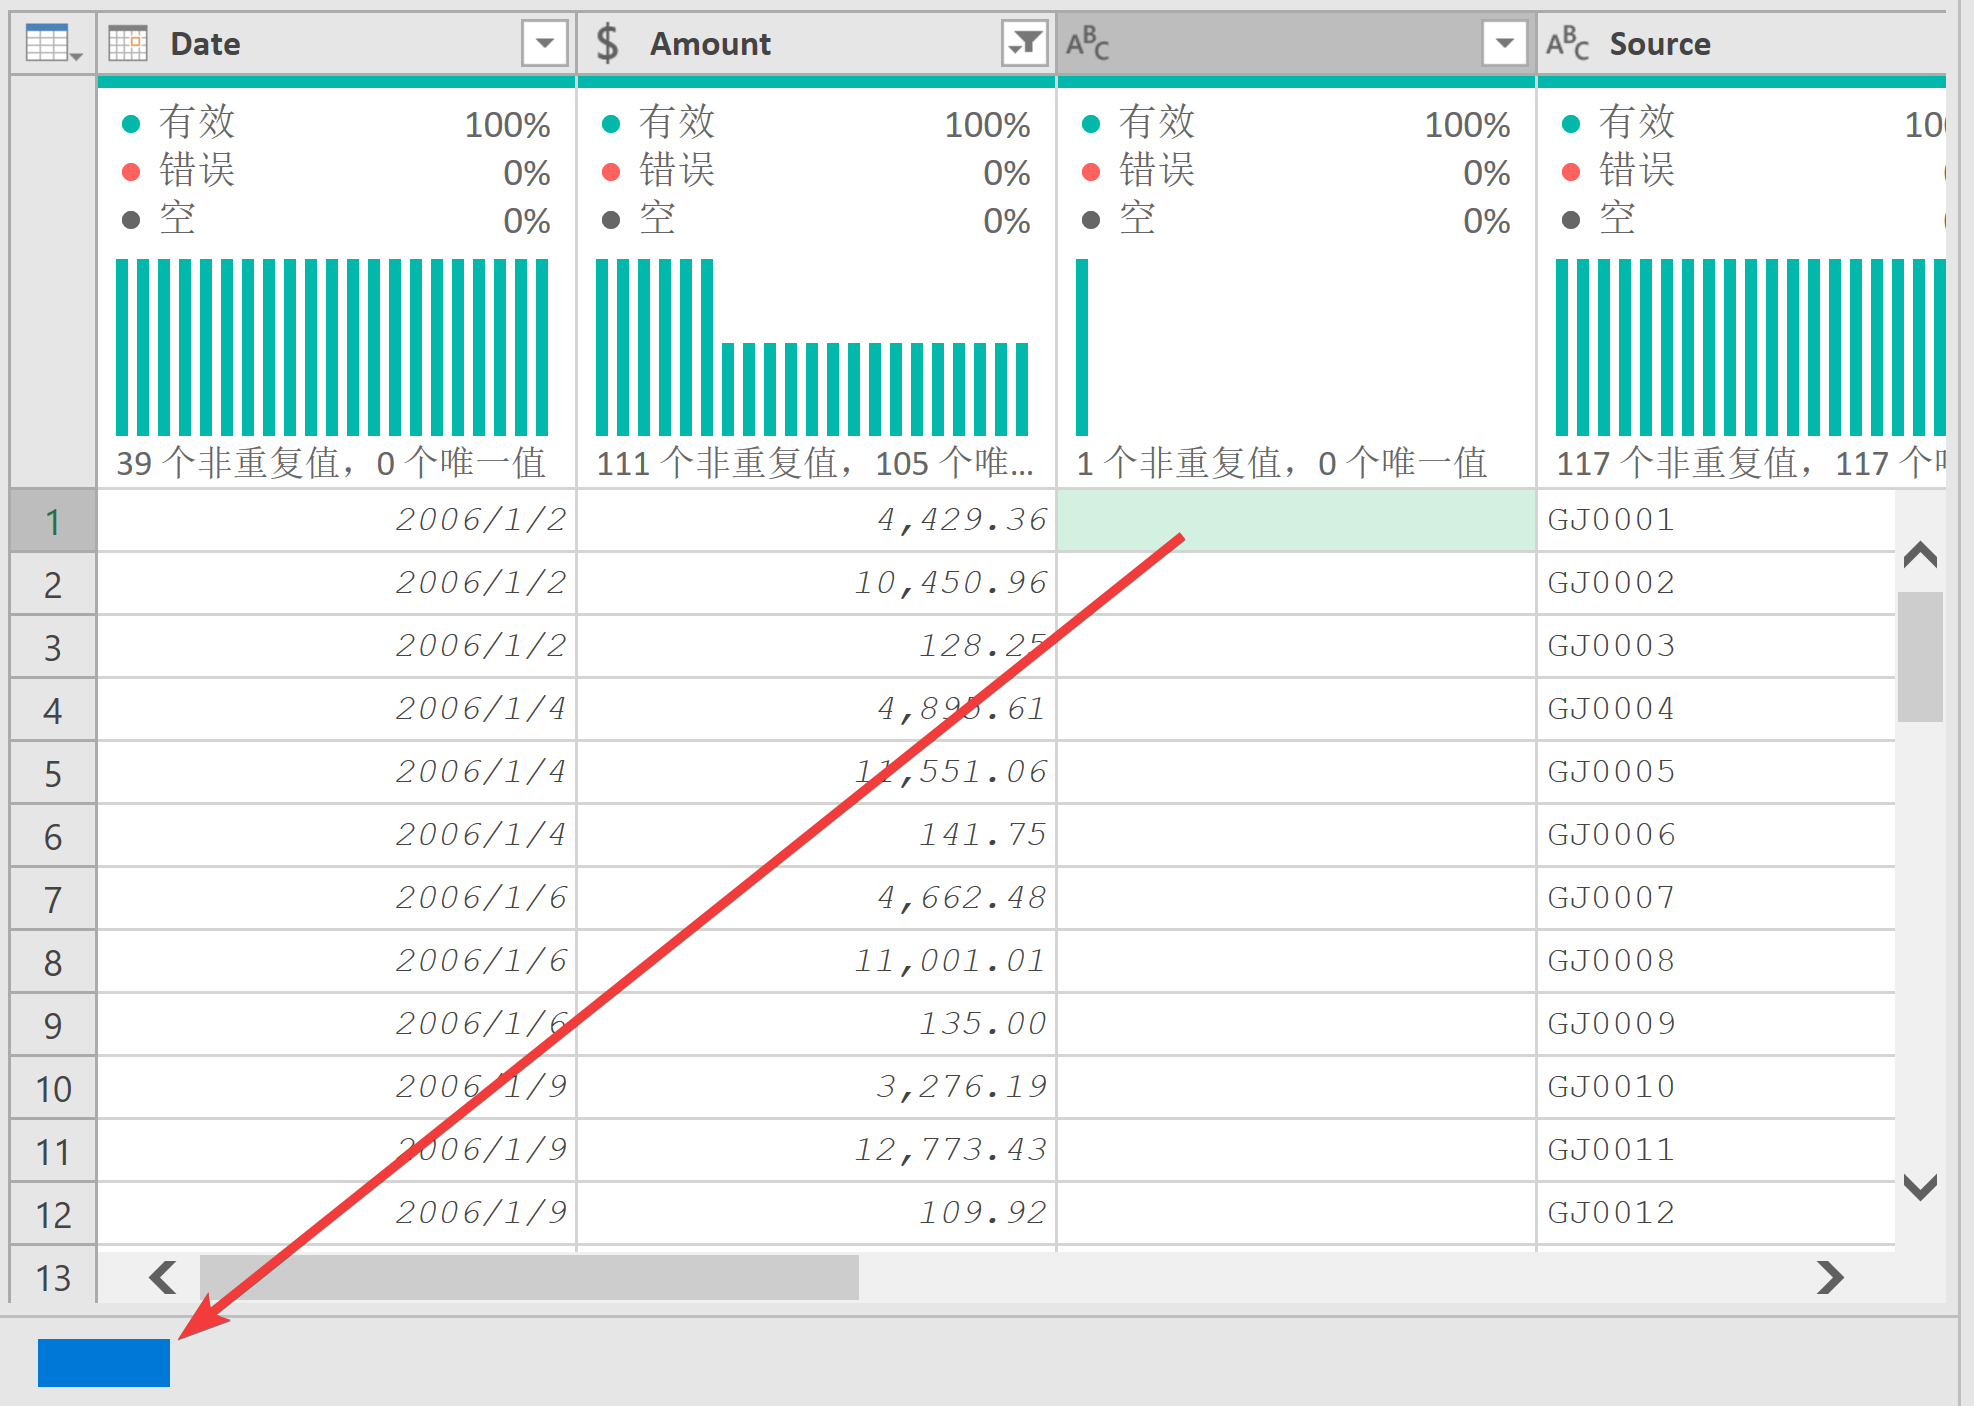Expand the Date column filter dropdown
Screen dimensions: 1974x1406
point(545,44)
